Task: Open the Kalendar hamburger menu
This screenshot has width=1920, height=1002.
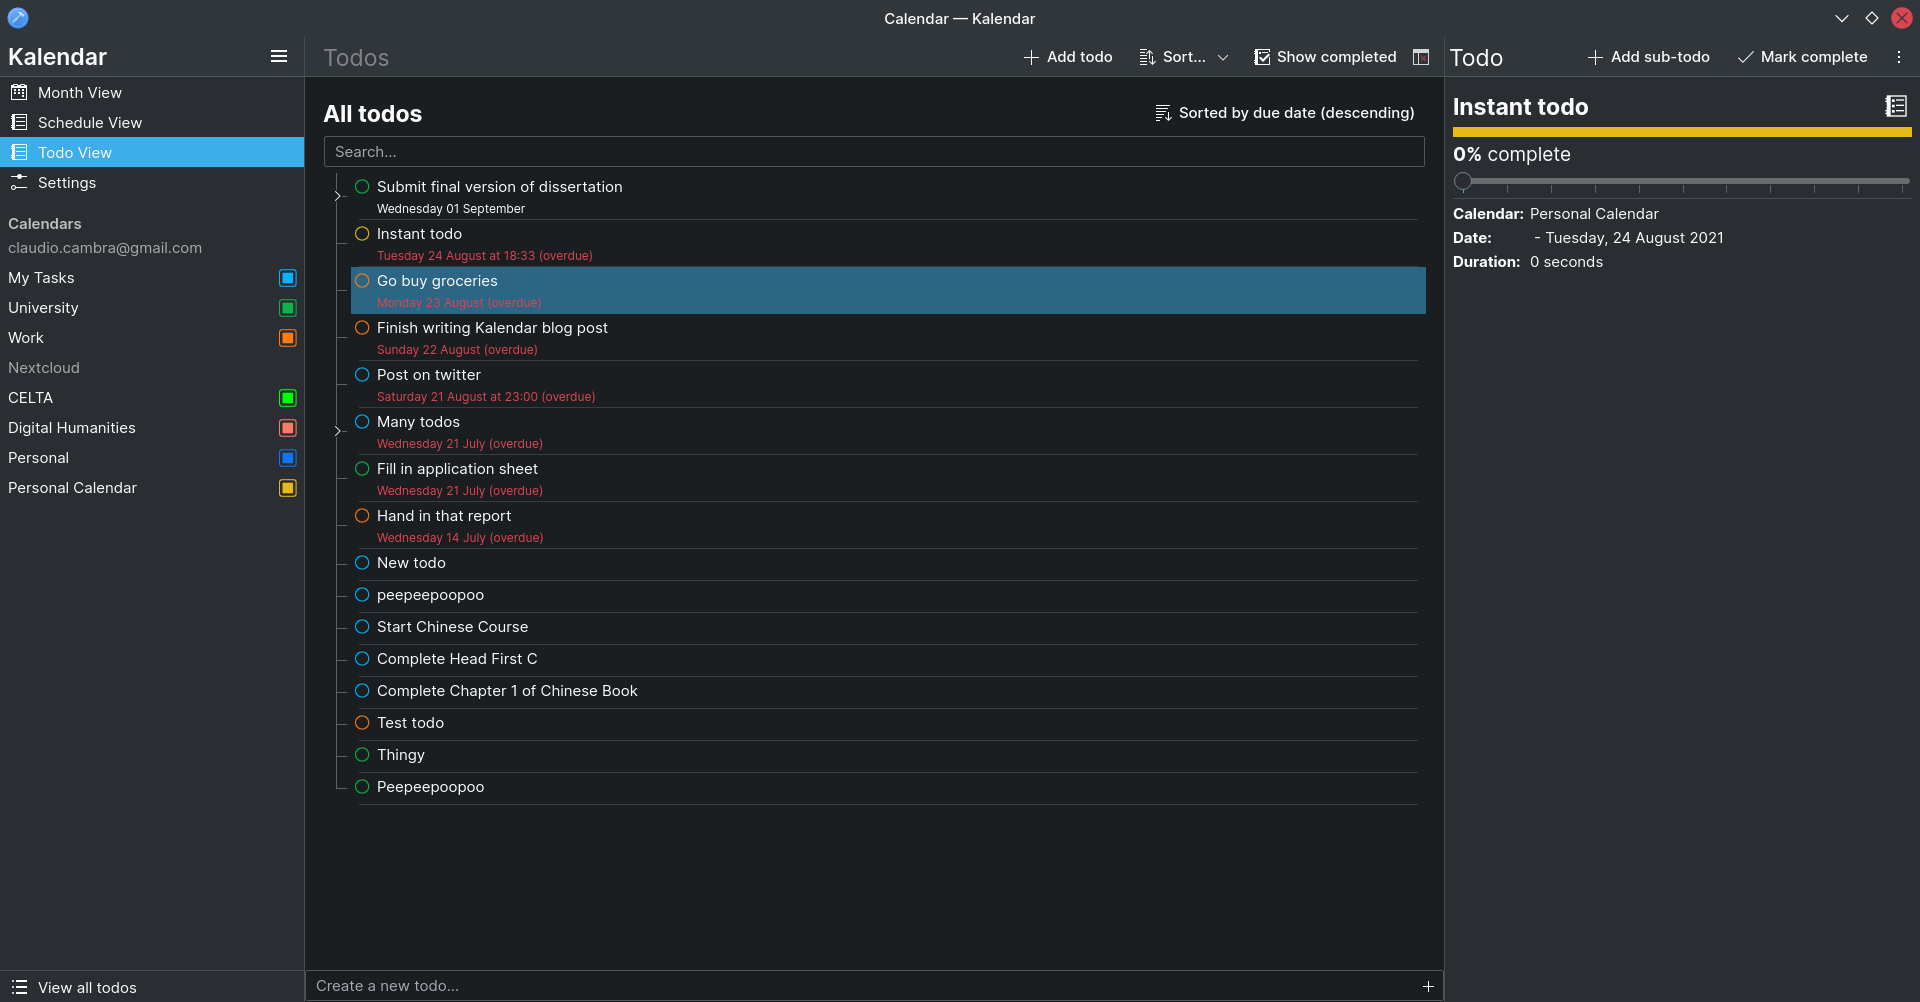Action: click(279, 57)
